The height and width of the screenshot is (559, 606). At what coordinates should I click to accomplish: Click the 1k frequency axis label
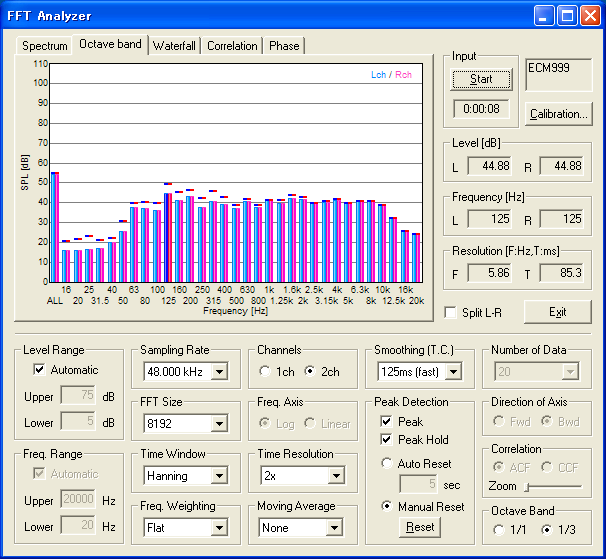coord(269,290)
